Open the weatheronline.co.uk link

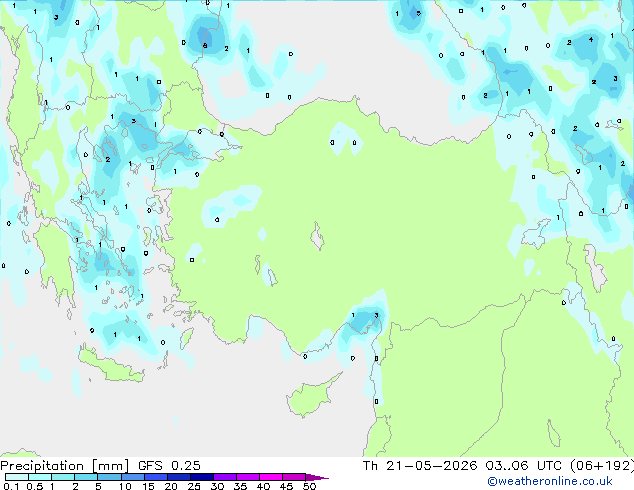tap(550, 481)
